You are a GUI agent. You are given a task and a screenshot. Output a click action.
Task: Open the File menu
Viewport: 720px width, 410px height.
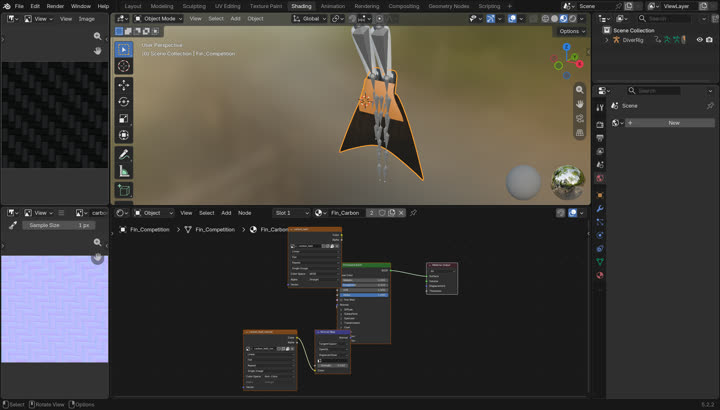(x=19, y=6)
